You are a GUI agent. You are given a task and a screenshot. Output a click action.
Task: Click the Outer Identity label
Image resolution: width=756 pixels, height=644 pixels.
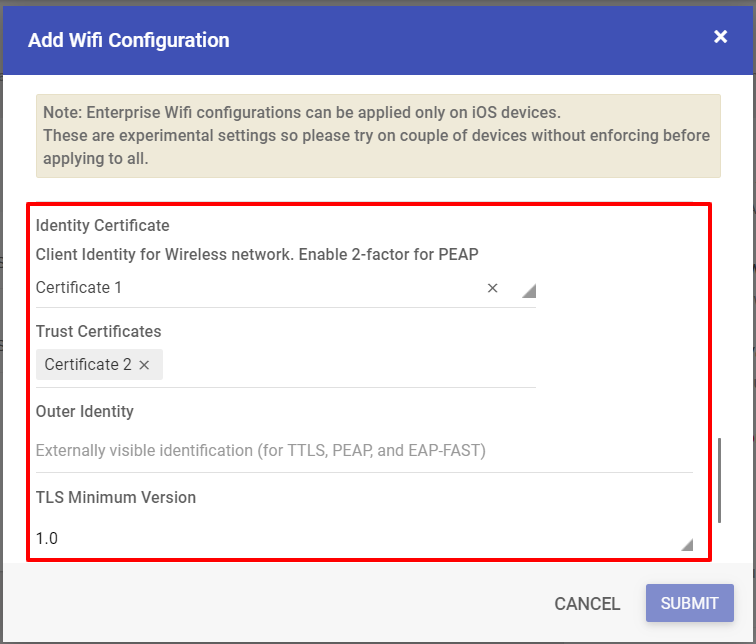coord(85,411)
